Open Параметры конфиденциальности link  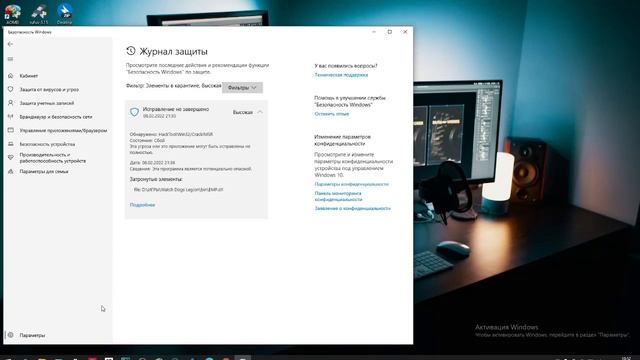(351, 184)
